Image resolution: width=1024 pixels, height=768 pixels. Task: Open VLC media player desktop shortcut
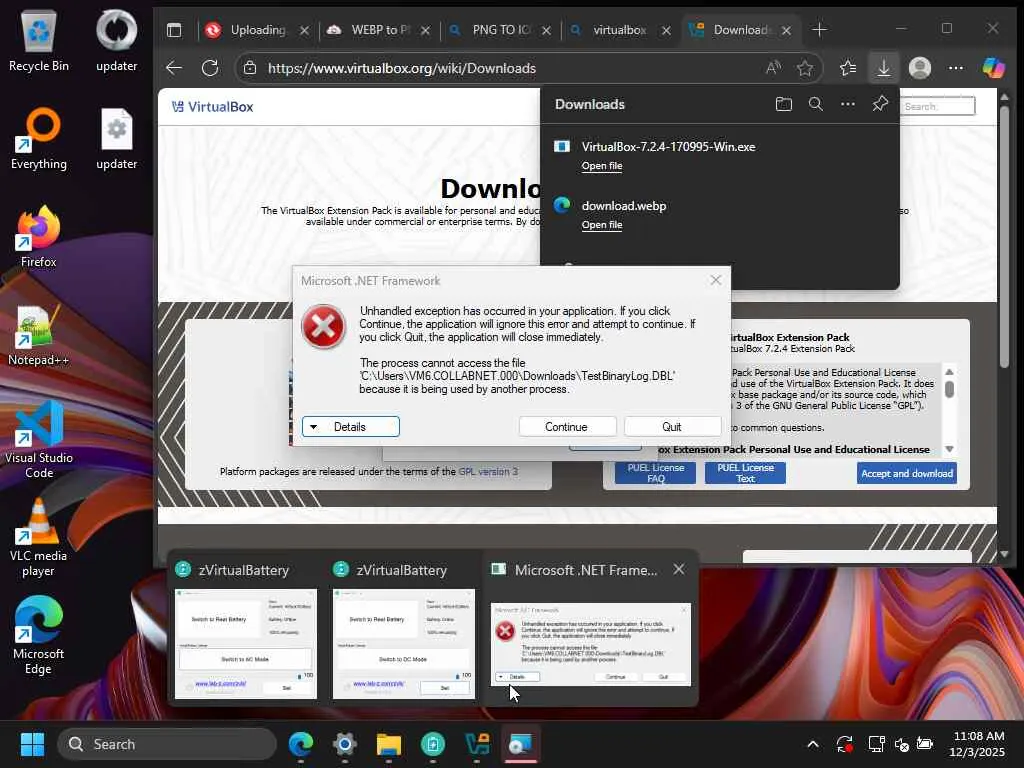coord(39,537)
